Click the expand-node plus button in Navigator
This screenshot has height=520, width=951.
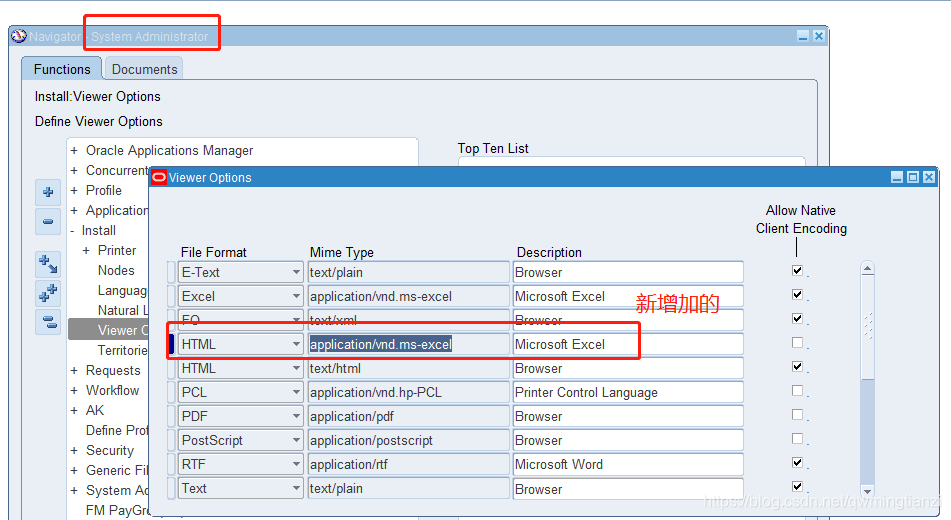pos(48,192)
